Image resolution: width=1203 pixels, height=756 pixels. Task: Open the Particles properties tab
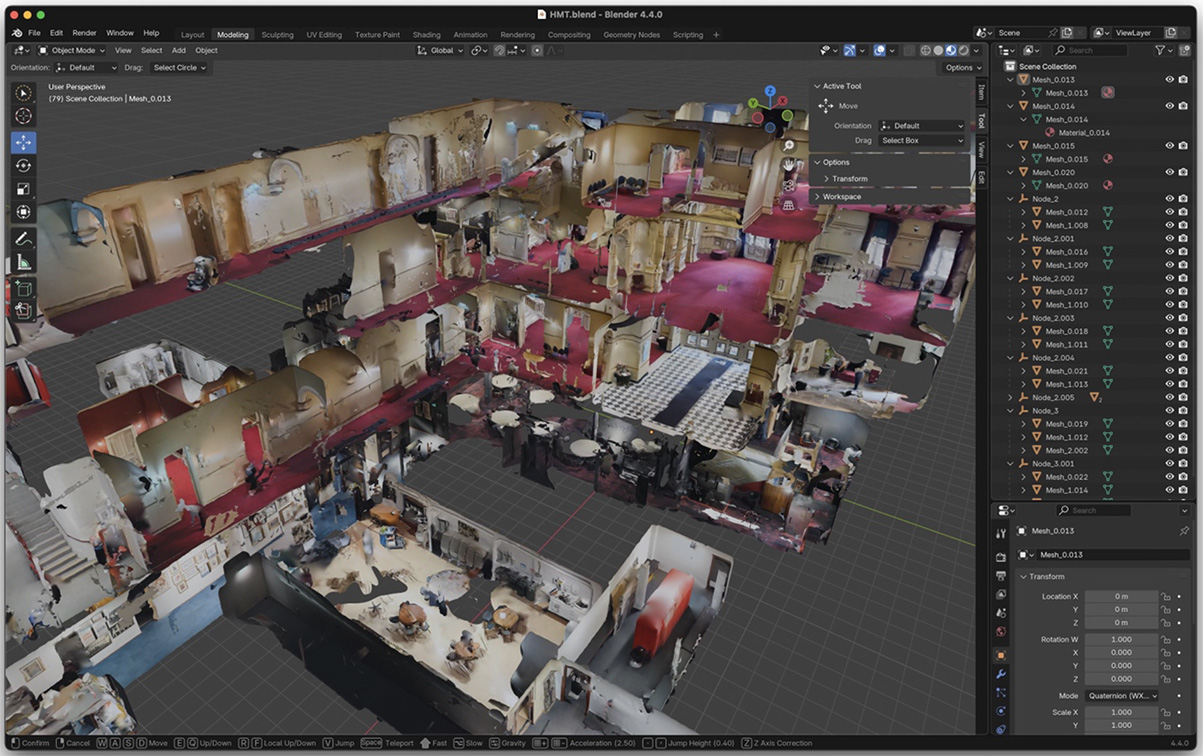pyautogui.click(x=1001, y=692)
